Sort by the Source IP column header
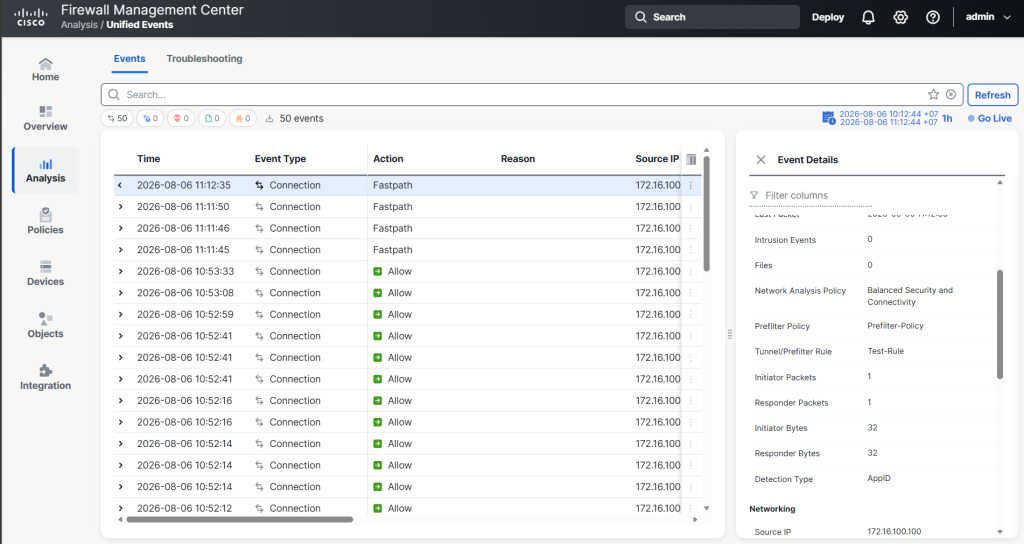Screen dimensions: 1024x544 tap(657, 159)
